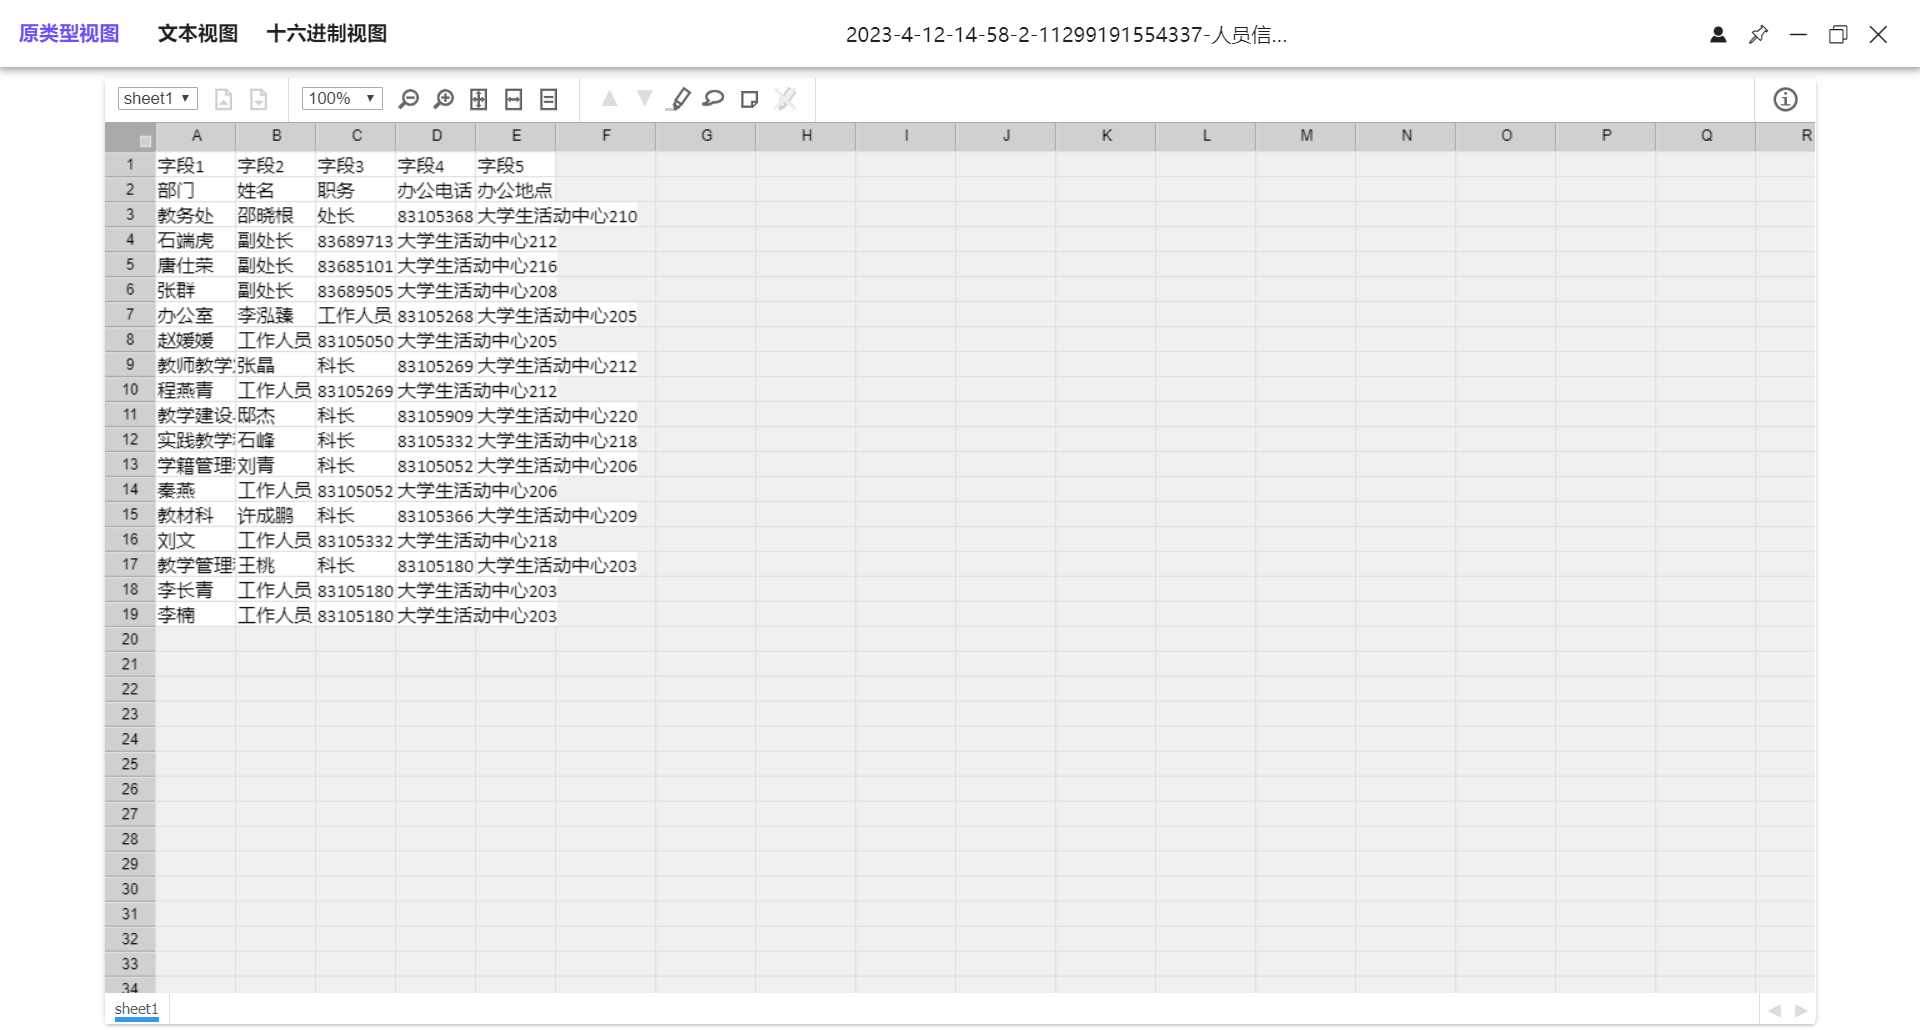Screen dimensions: 1920x1030
Task: Select the lasso annotation tool
Action: click(x=713, y=98)
